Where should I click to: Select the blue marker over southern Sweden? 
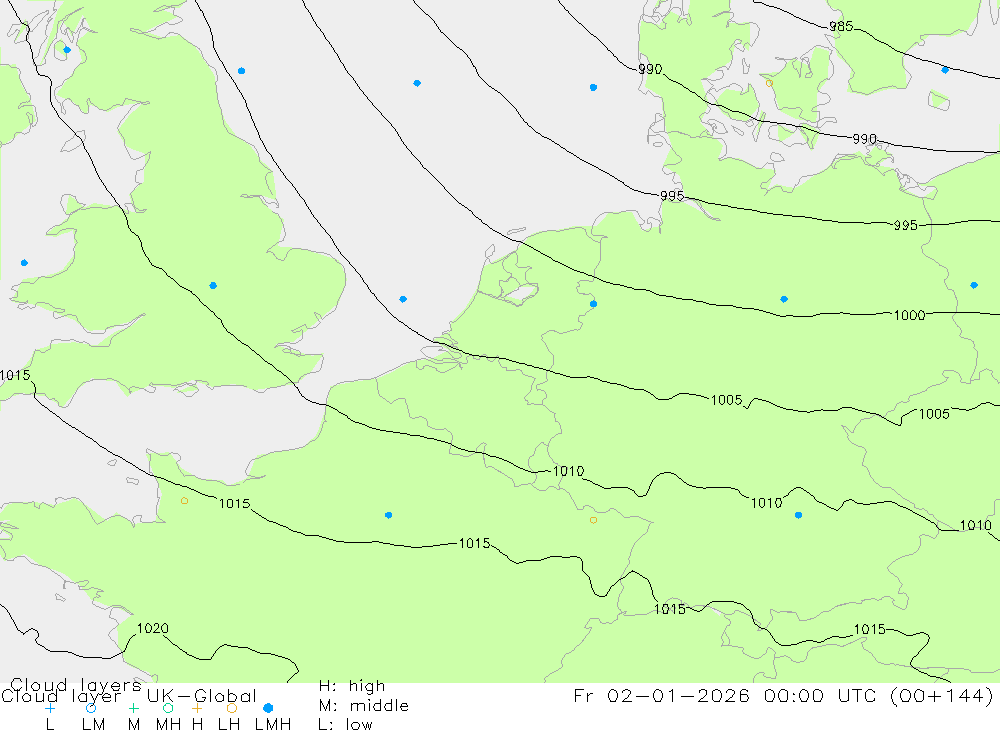[945, 70]
